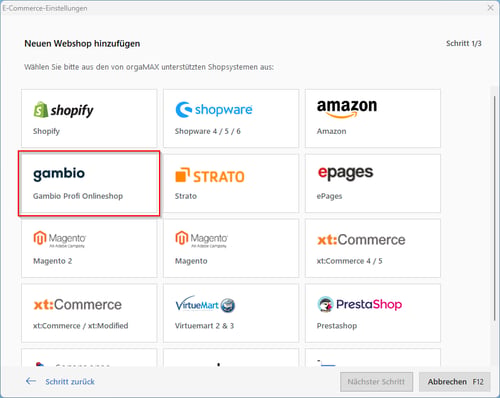Choose the Strato shop tile
The height and width of the screenshot is (398, 500).
point(231,183)
